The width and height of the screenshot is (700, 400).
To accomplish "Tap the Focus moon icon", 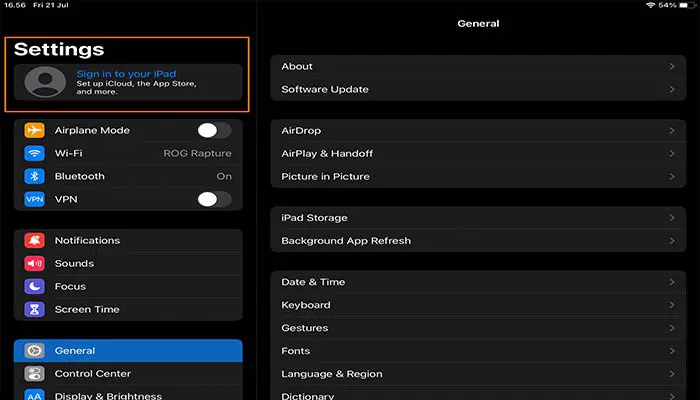I will point(36,287).
